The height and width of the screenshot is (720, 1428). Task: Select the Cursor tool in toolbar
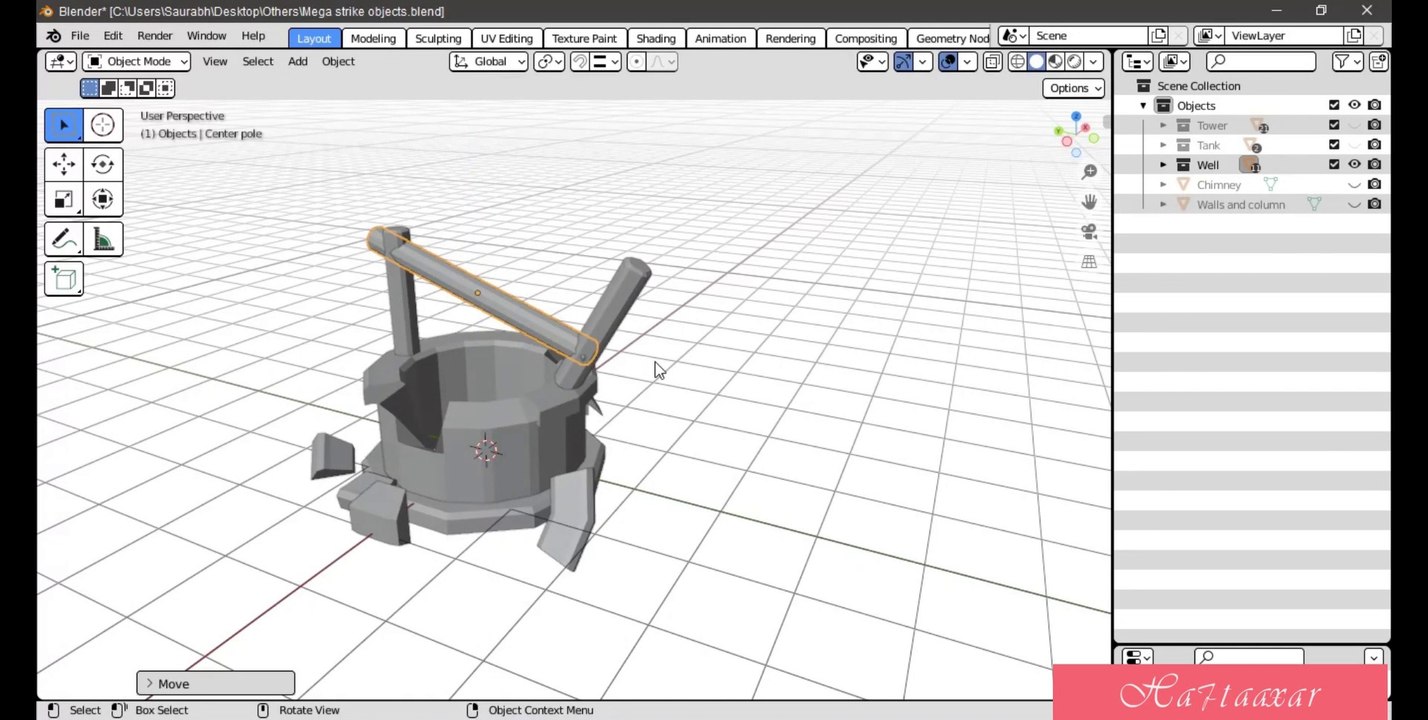click(102, 125)
